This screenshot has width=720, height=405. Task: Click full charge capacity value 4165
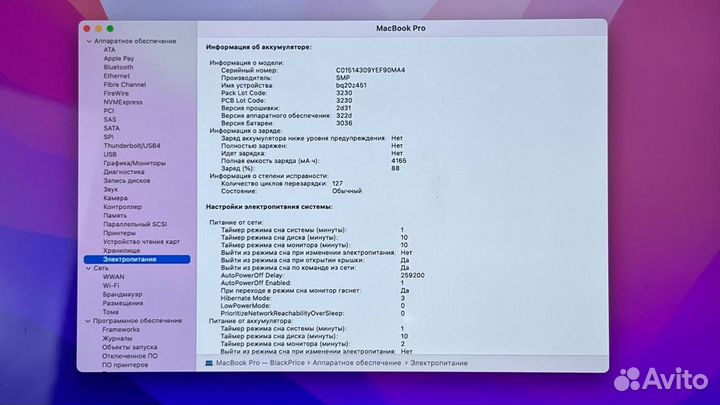(x=399, y=161)
